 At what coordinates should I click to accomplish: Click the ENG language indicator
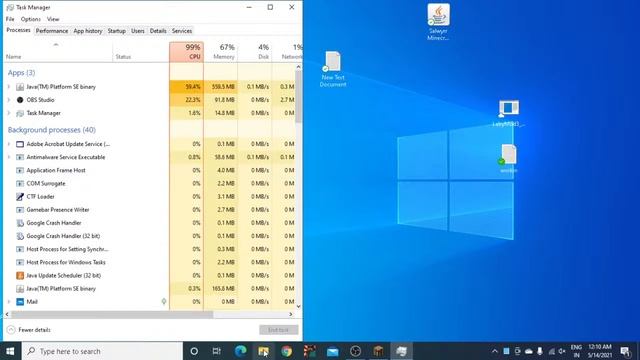pos(576,347)
